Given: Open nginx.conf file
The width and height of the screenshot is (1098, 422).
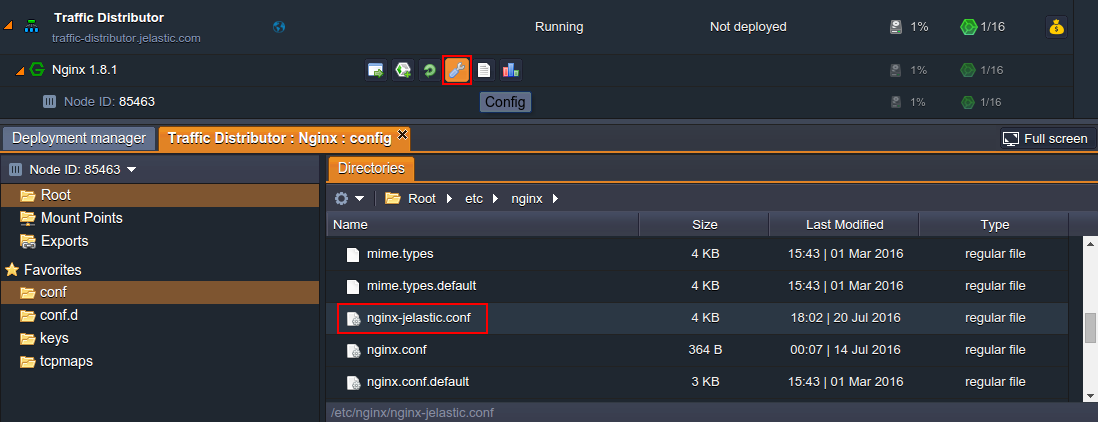Looking at the screenshot, I should click(x=396, y=350).
